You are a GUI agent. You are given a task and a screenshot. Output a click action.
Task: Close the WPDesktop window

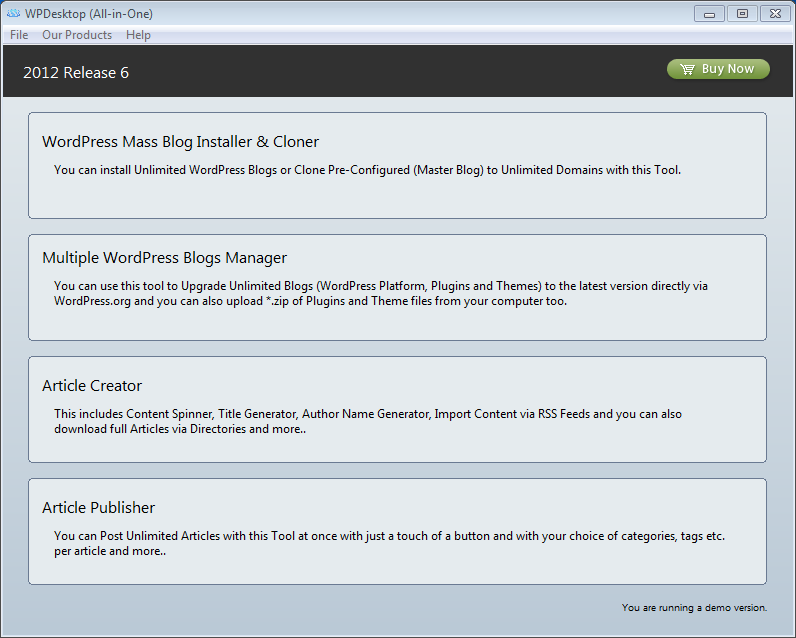(774, 13)
